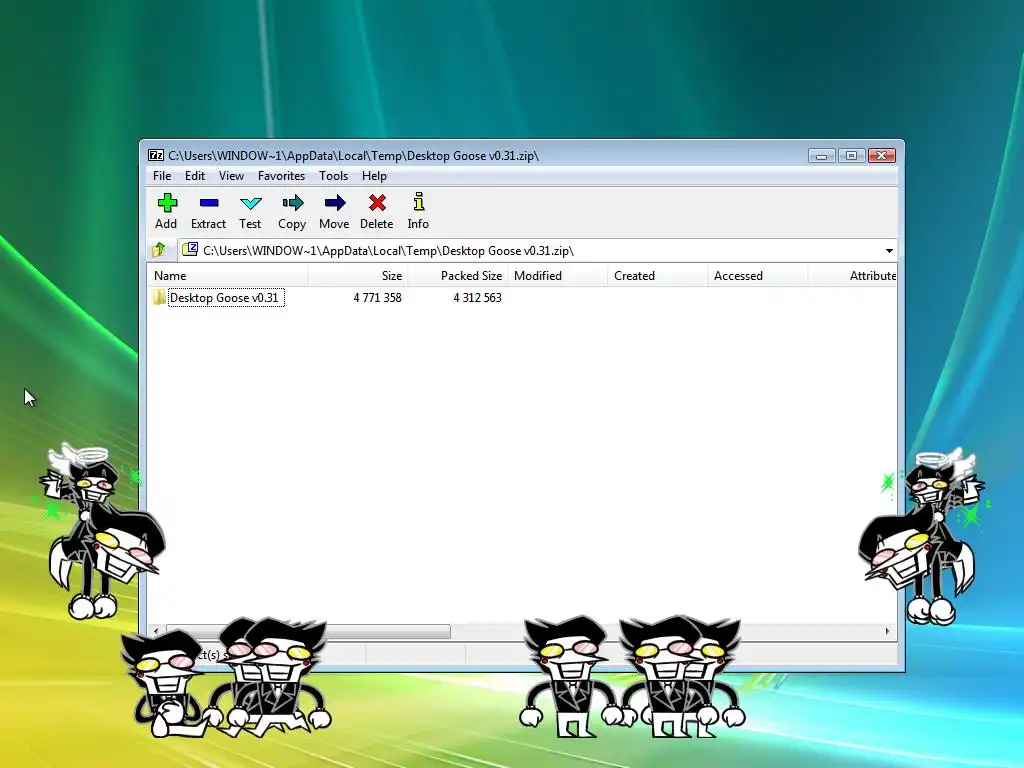Select the Desktop Goose v0.31 folder icon
The height and width of the screenshot is (768, 1024).
coord(159,298)
